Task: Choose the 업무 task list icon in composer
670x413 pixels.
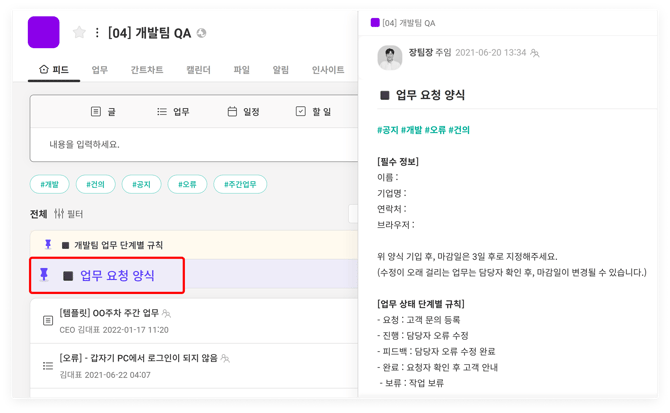Action: pos(162,112)
